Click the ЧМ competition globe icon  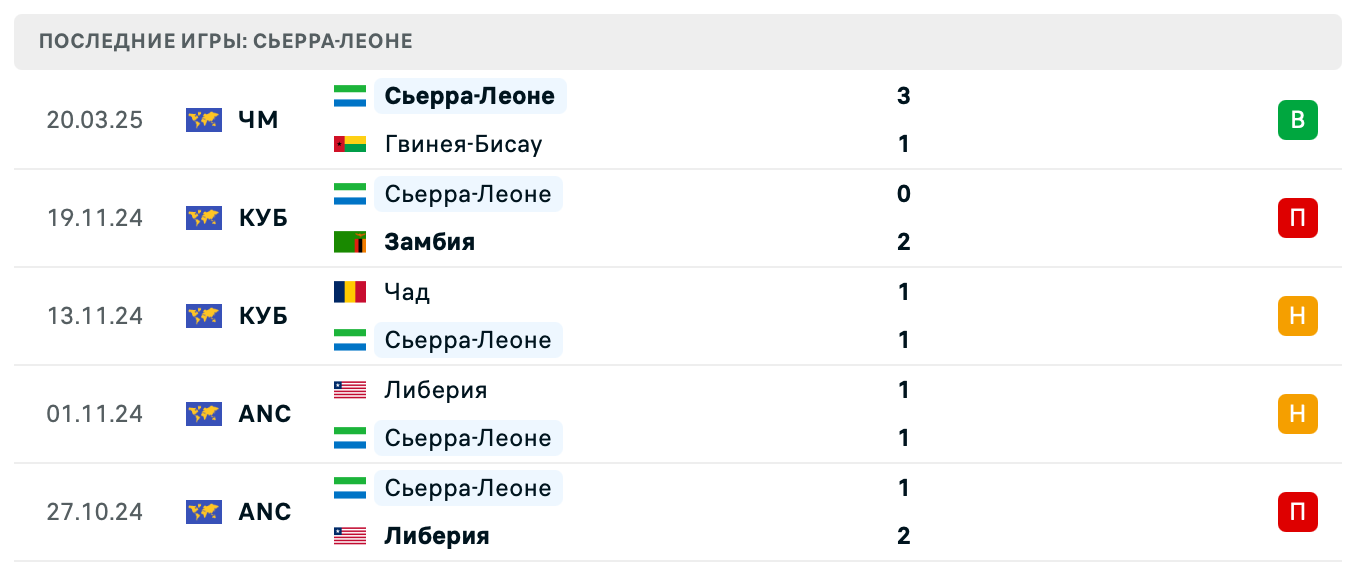click(x=204, y=119)
